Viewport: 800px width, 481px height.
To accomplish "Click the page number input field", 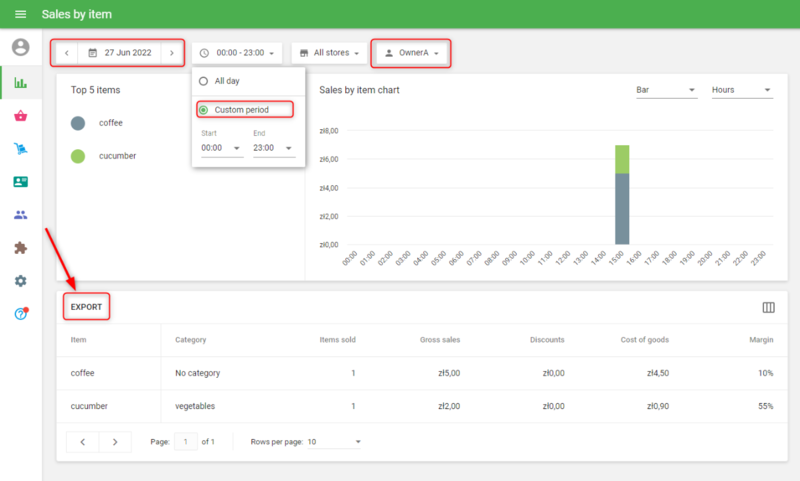I will 185,441.
